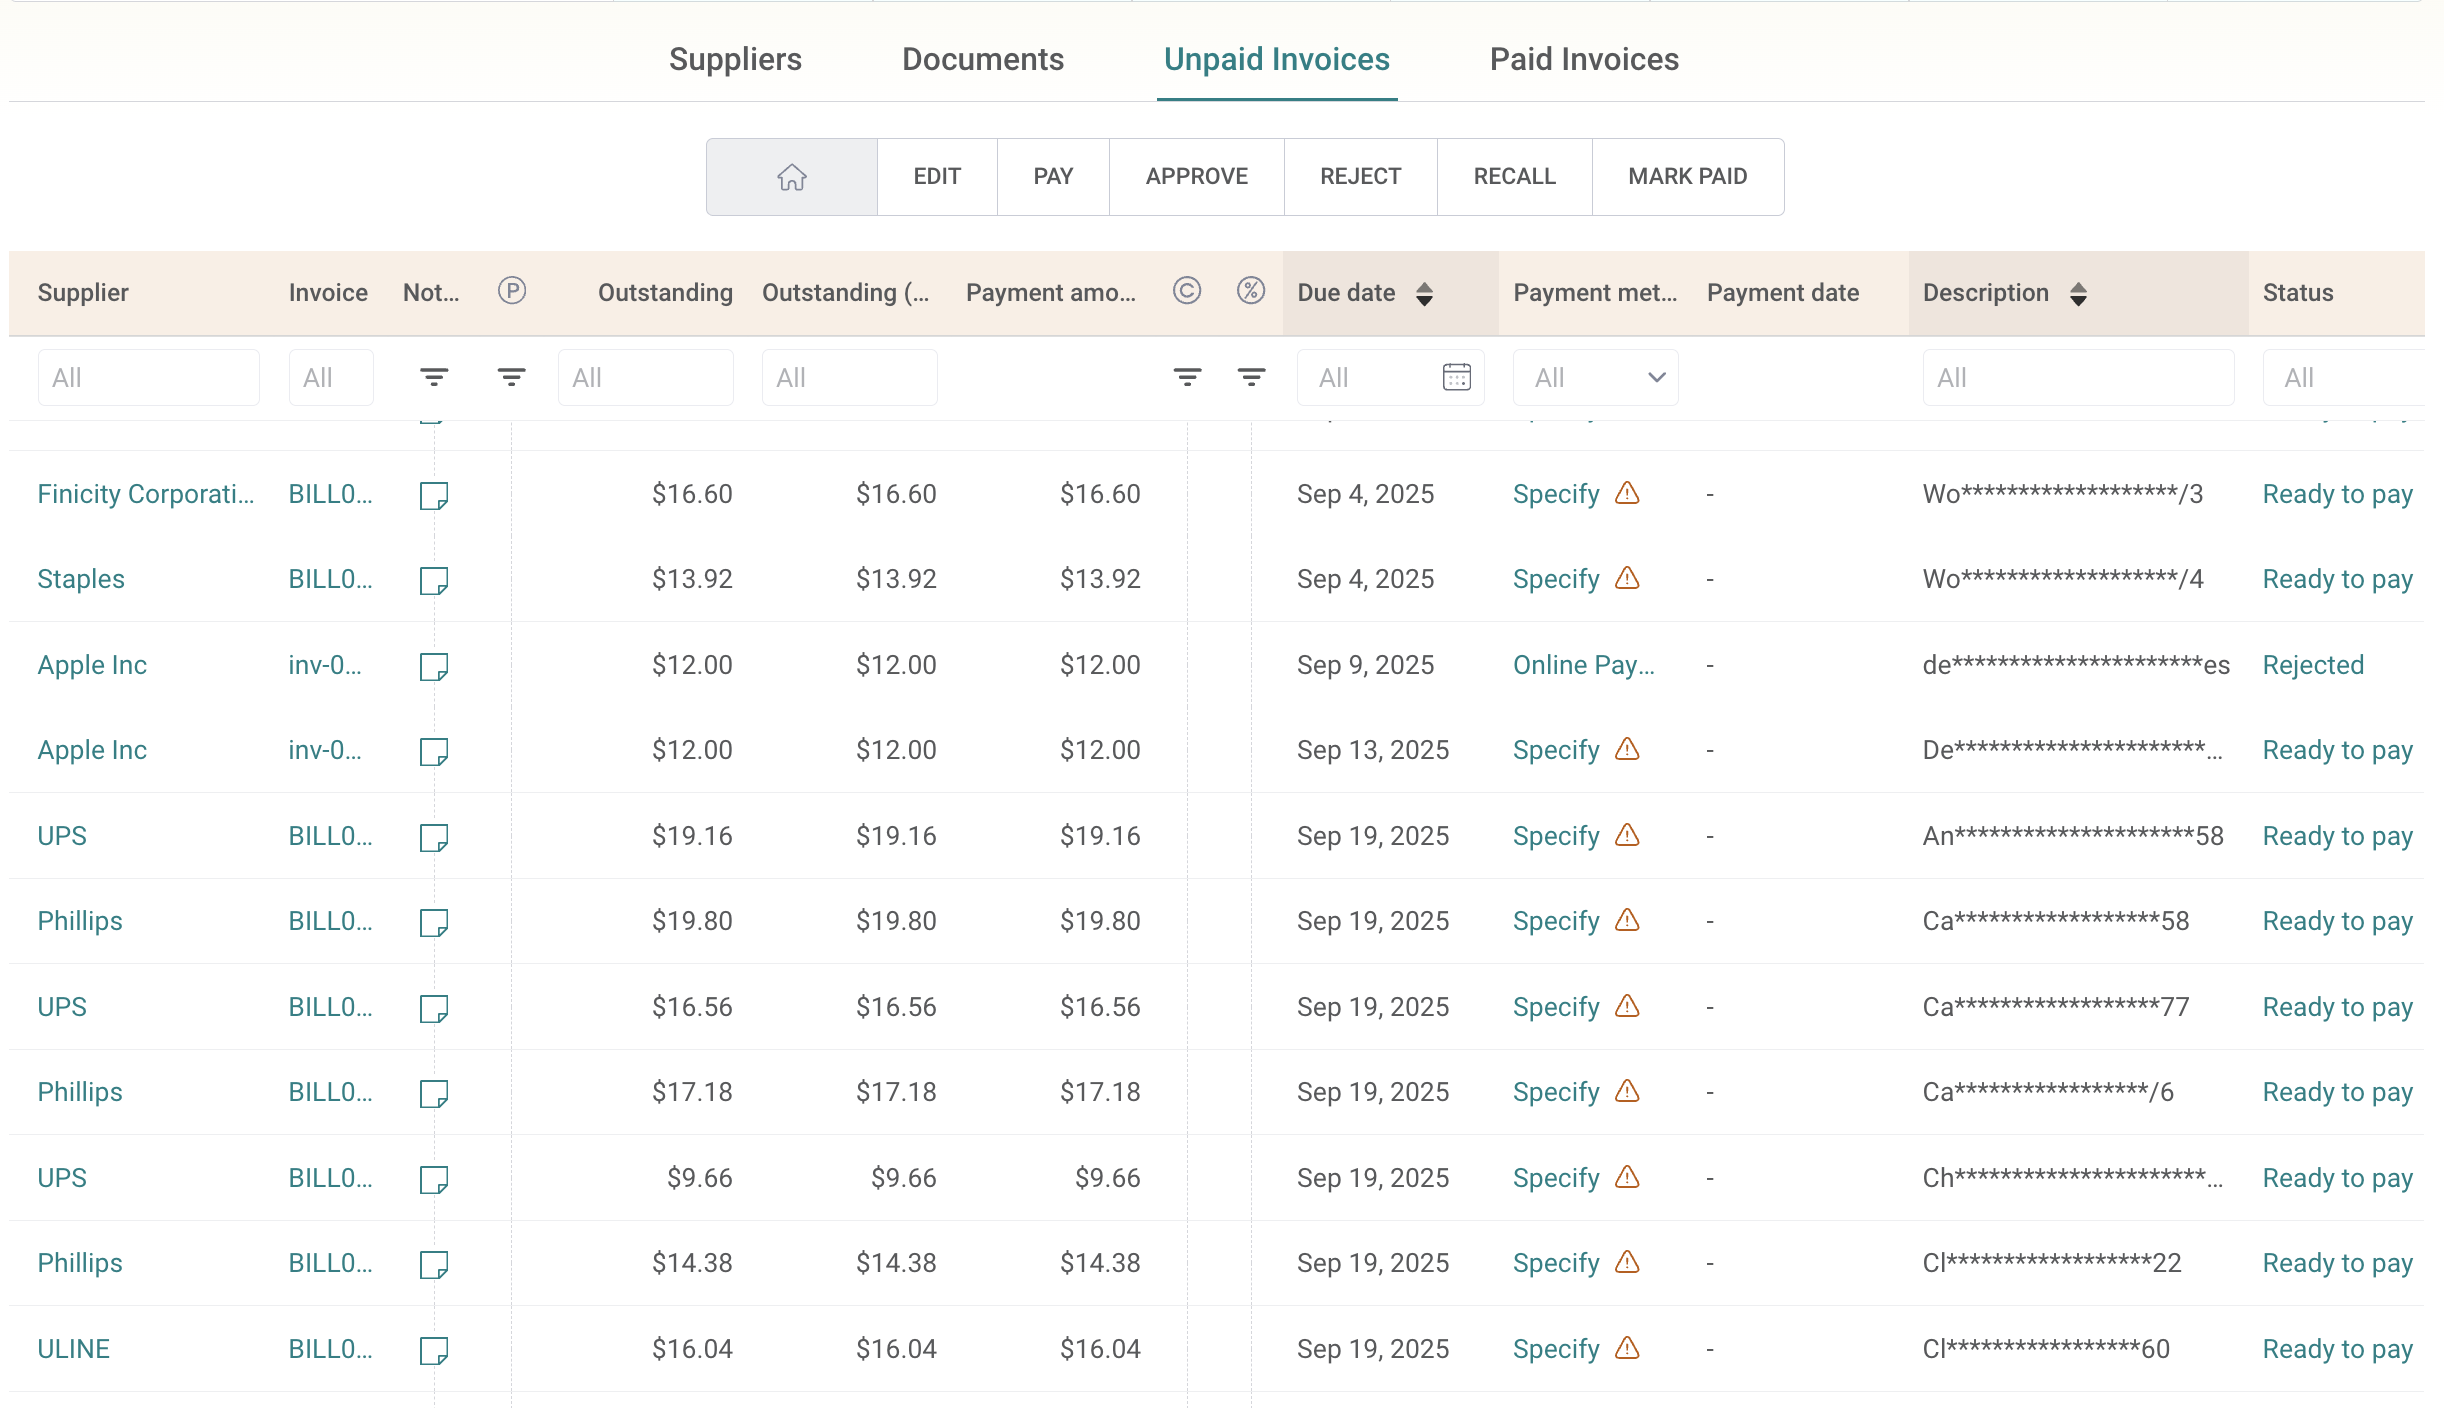
Task: Click warning icon in Apple Inc Sep 13 row
Action: 1628,749
